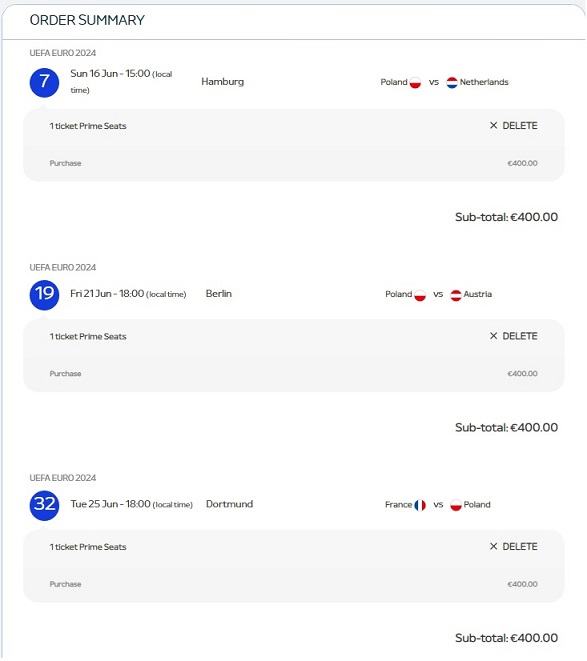Click Poland flag in Hamburg match
Image resolution: width=587 pixels, height=661 pixels.
(415, 83)
